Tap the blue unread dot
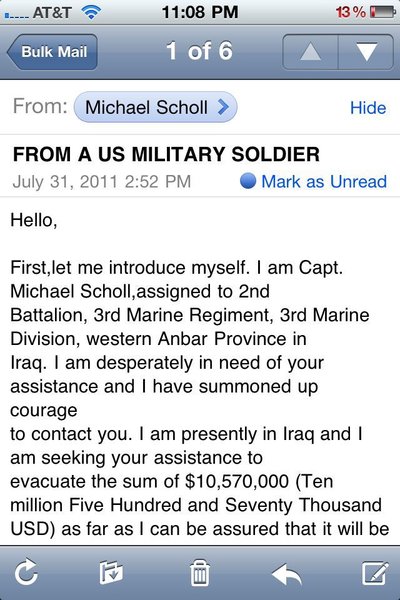The width and height of the screenshot is (400, 600). pos(248,181)
